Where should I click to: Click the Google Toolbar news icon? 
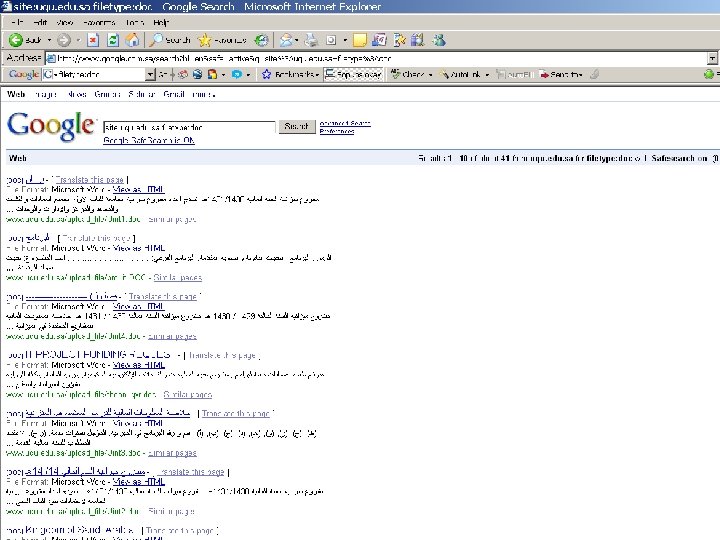pos(183,74)
